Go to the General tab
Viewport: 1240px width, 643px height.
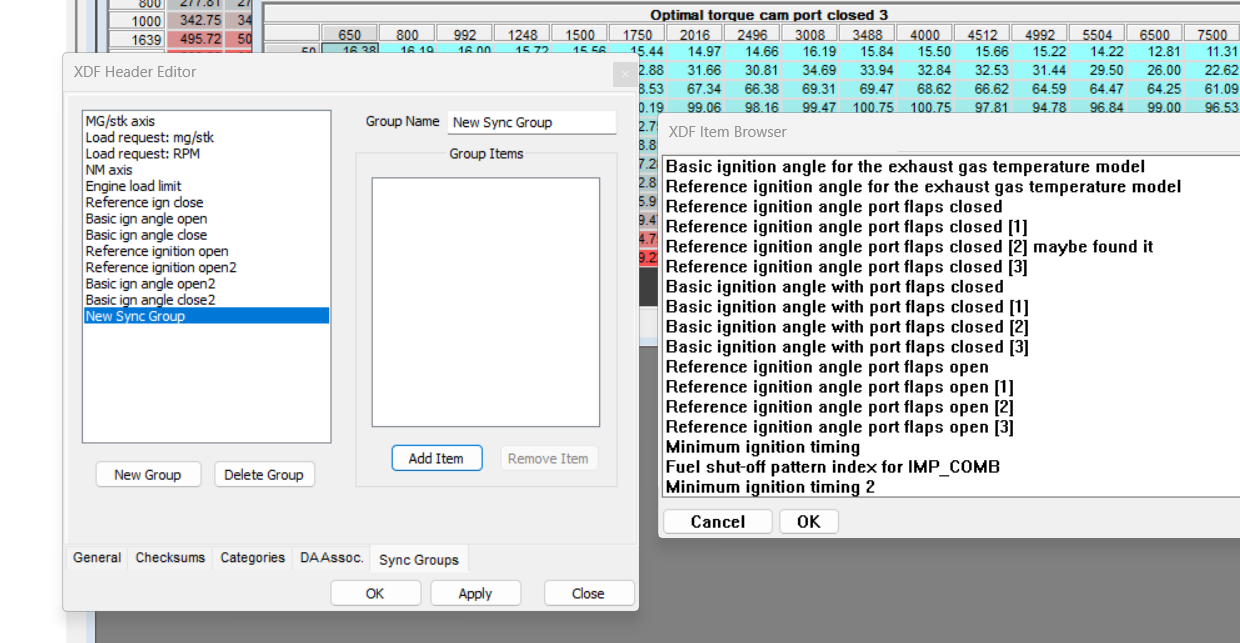[x=96, y=558]
